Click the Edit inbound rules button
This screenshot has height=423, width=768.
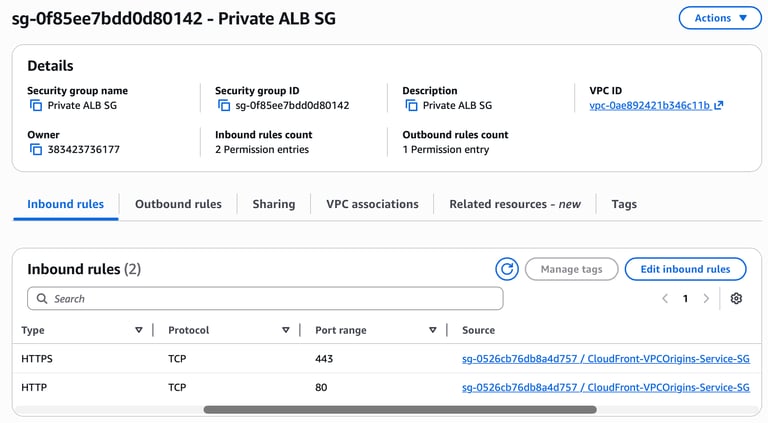[x=685, y=269]
